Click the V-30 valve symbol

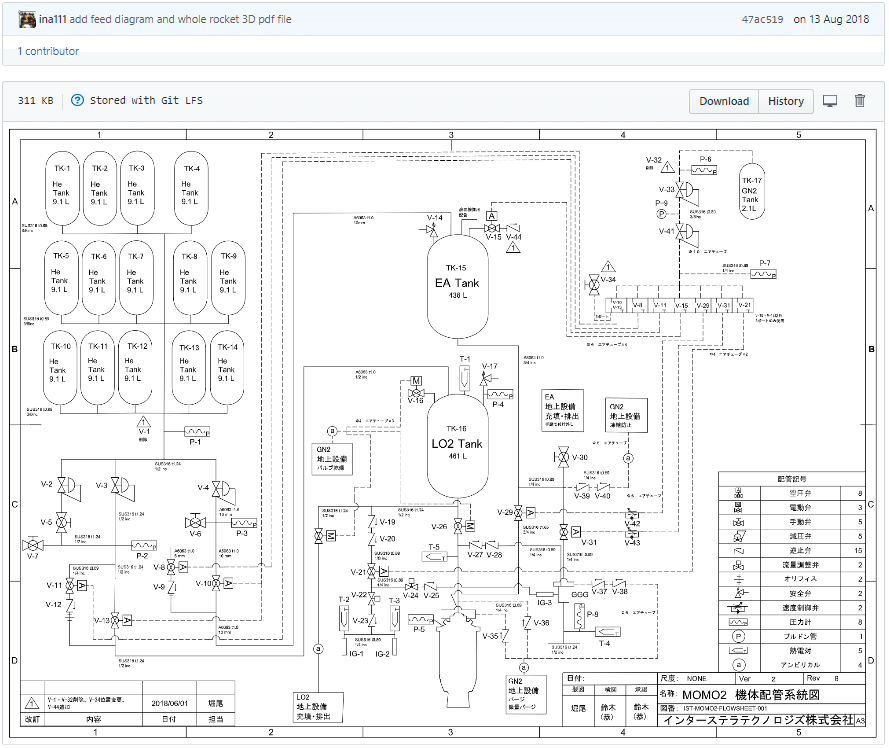pyautogui.click(x=563, y=457)
